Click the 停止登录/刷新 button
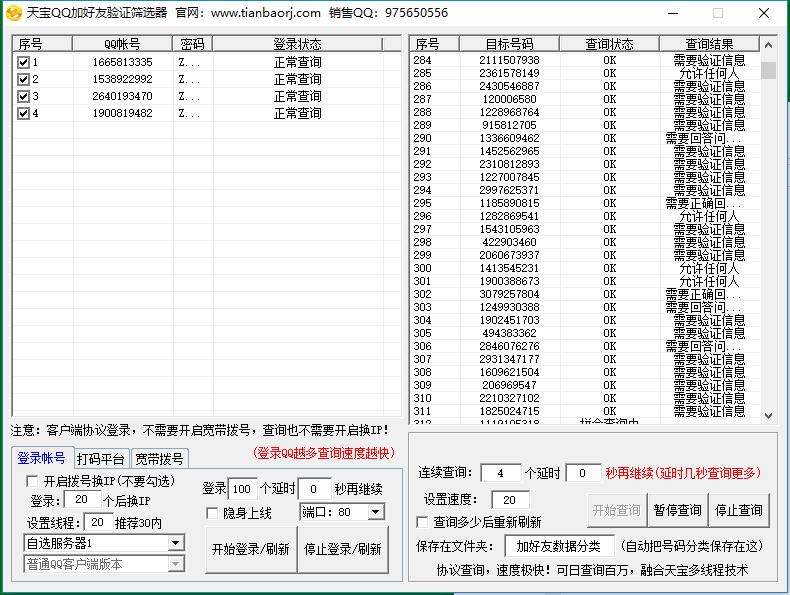The image size is (790, 595). (343, 550)
